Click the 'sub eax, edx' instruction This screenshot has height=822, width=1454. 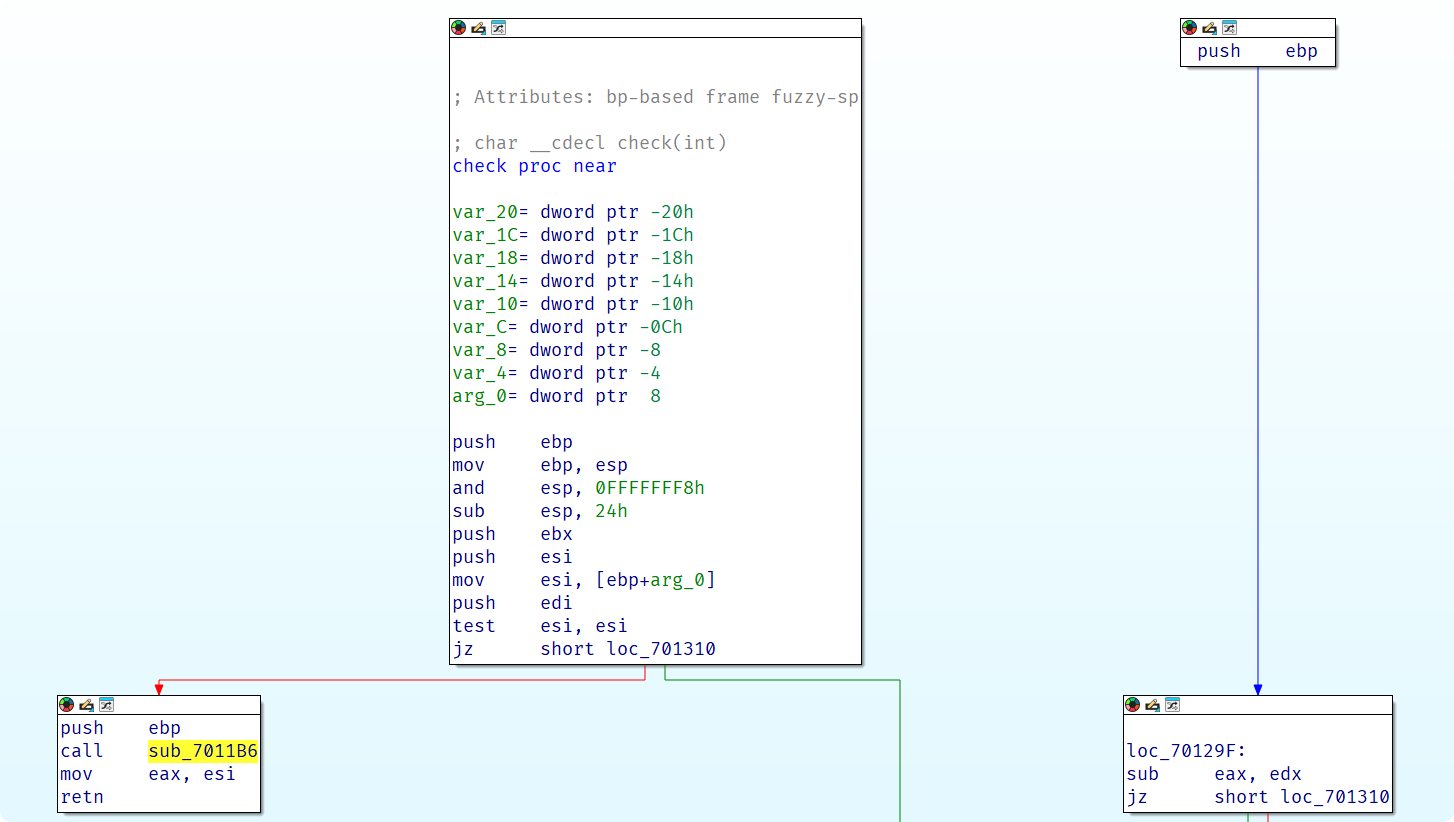[1214, 774]
